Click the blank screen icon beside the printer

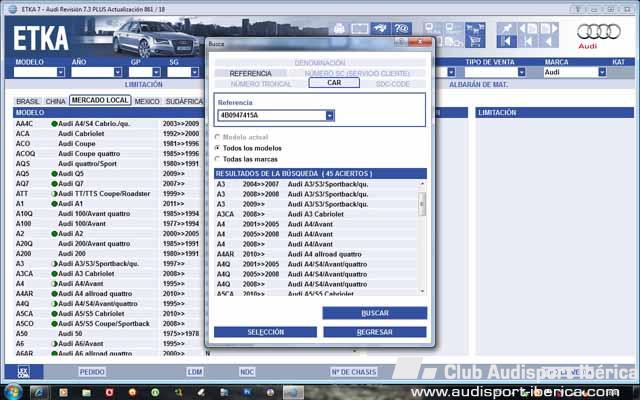pos(360,29)
